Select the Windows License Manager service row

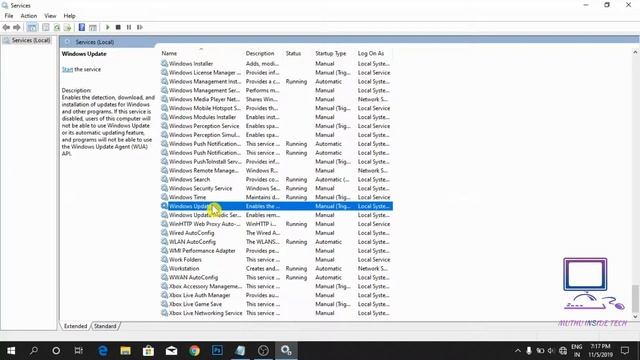[276, 73]
